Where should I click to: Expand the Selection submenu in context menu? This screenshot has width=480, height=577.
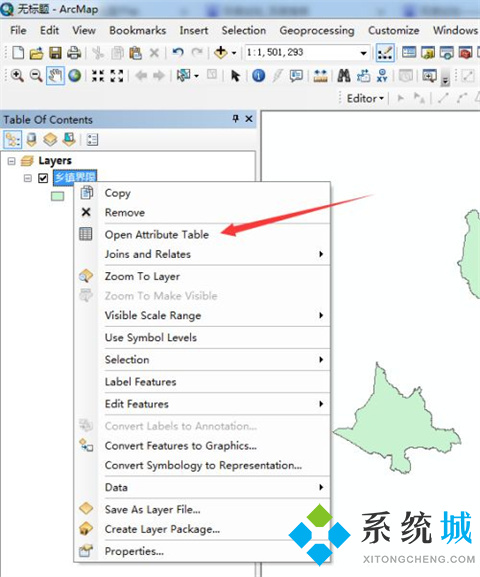216,360
